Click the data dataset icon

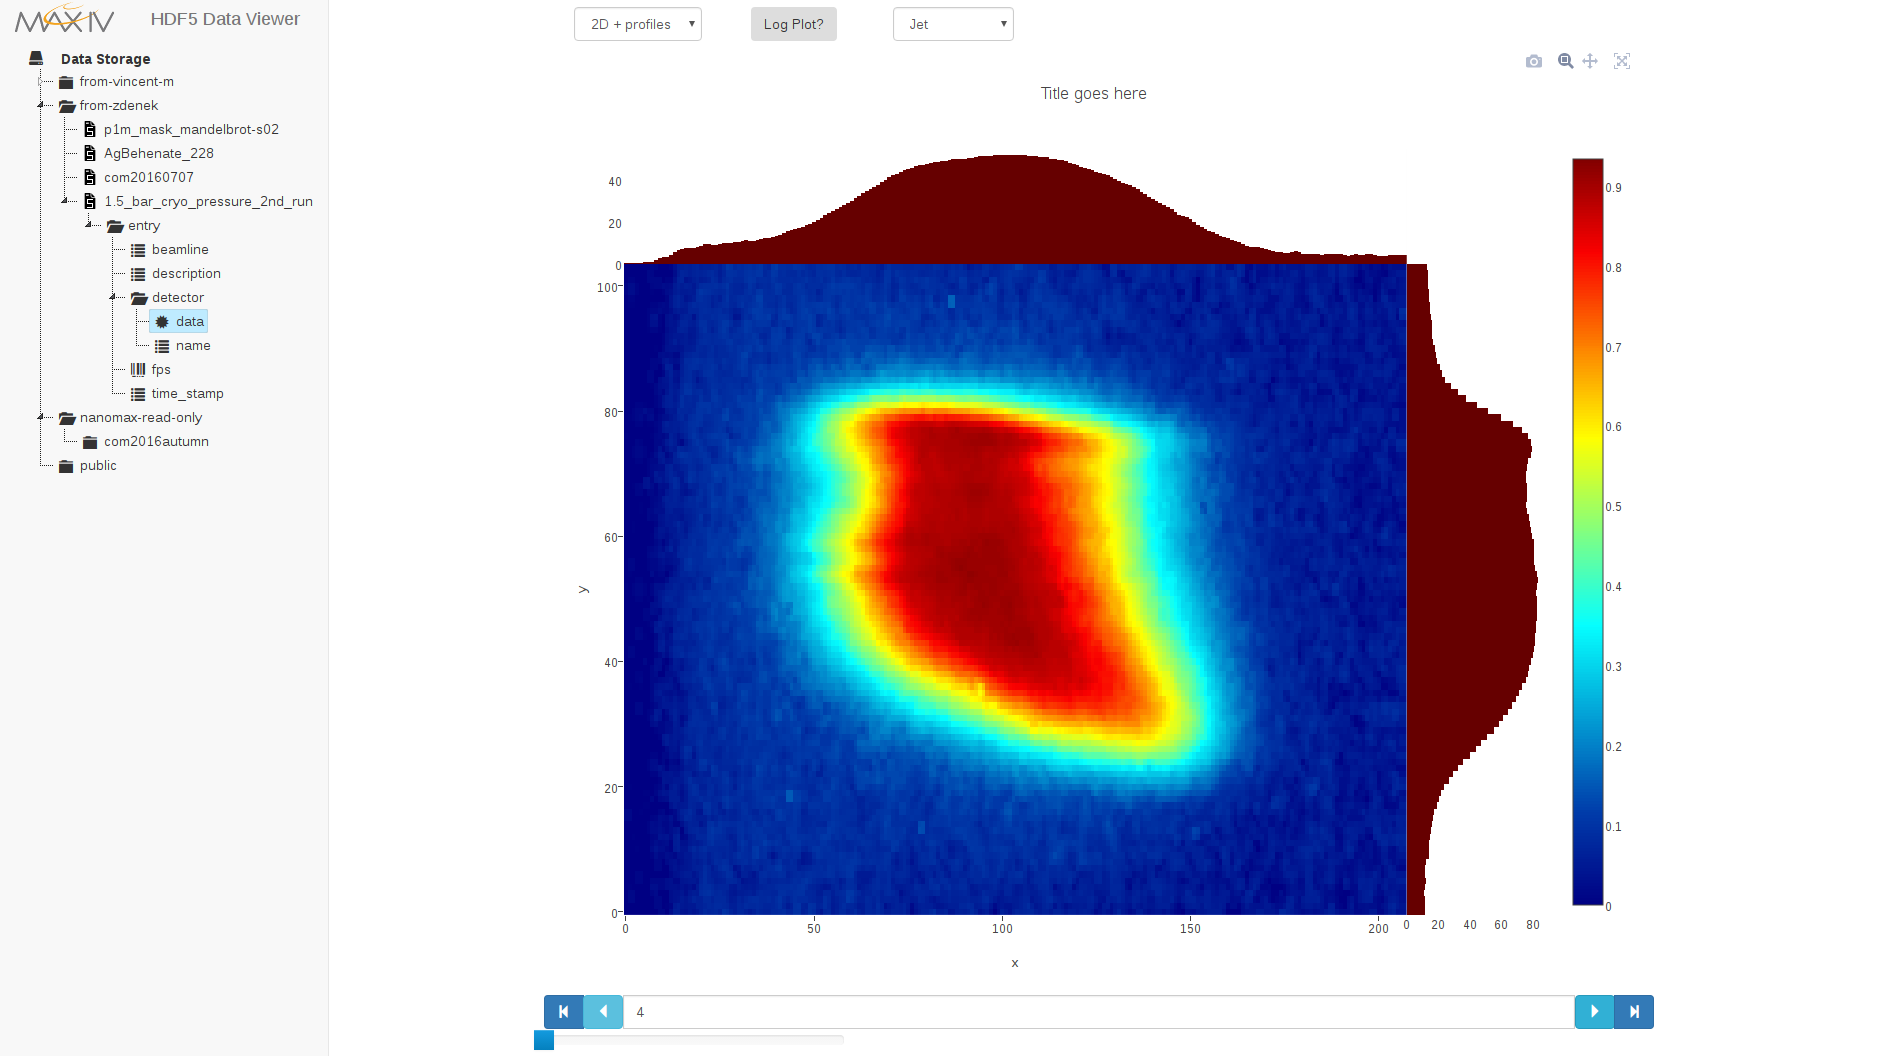[162, 321]
